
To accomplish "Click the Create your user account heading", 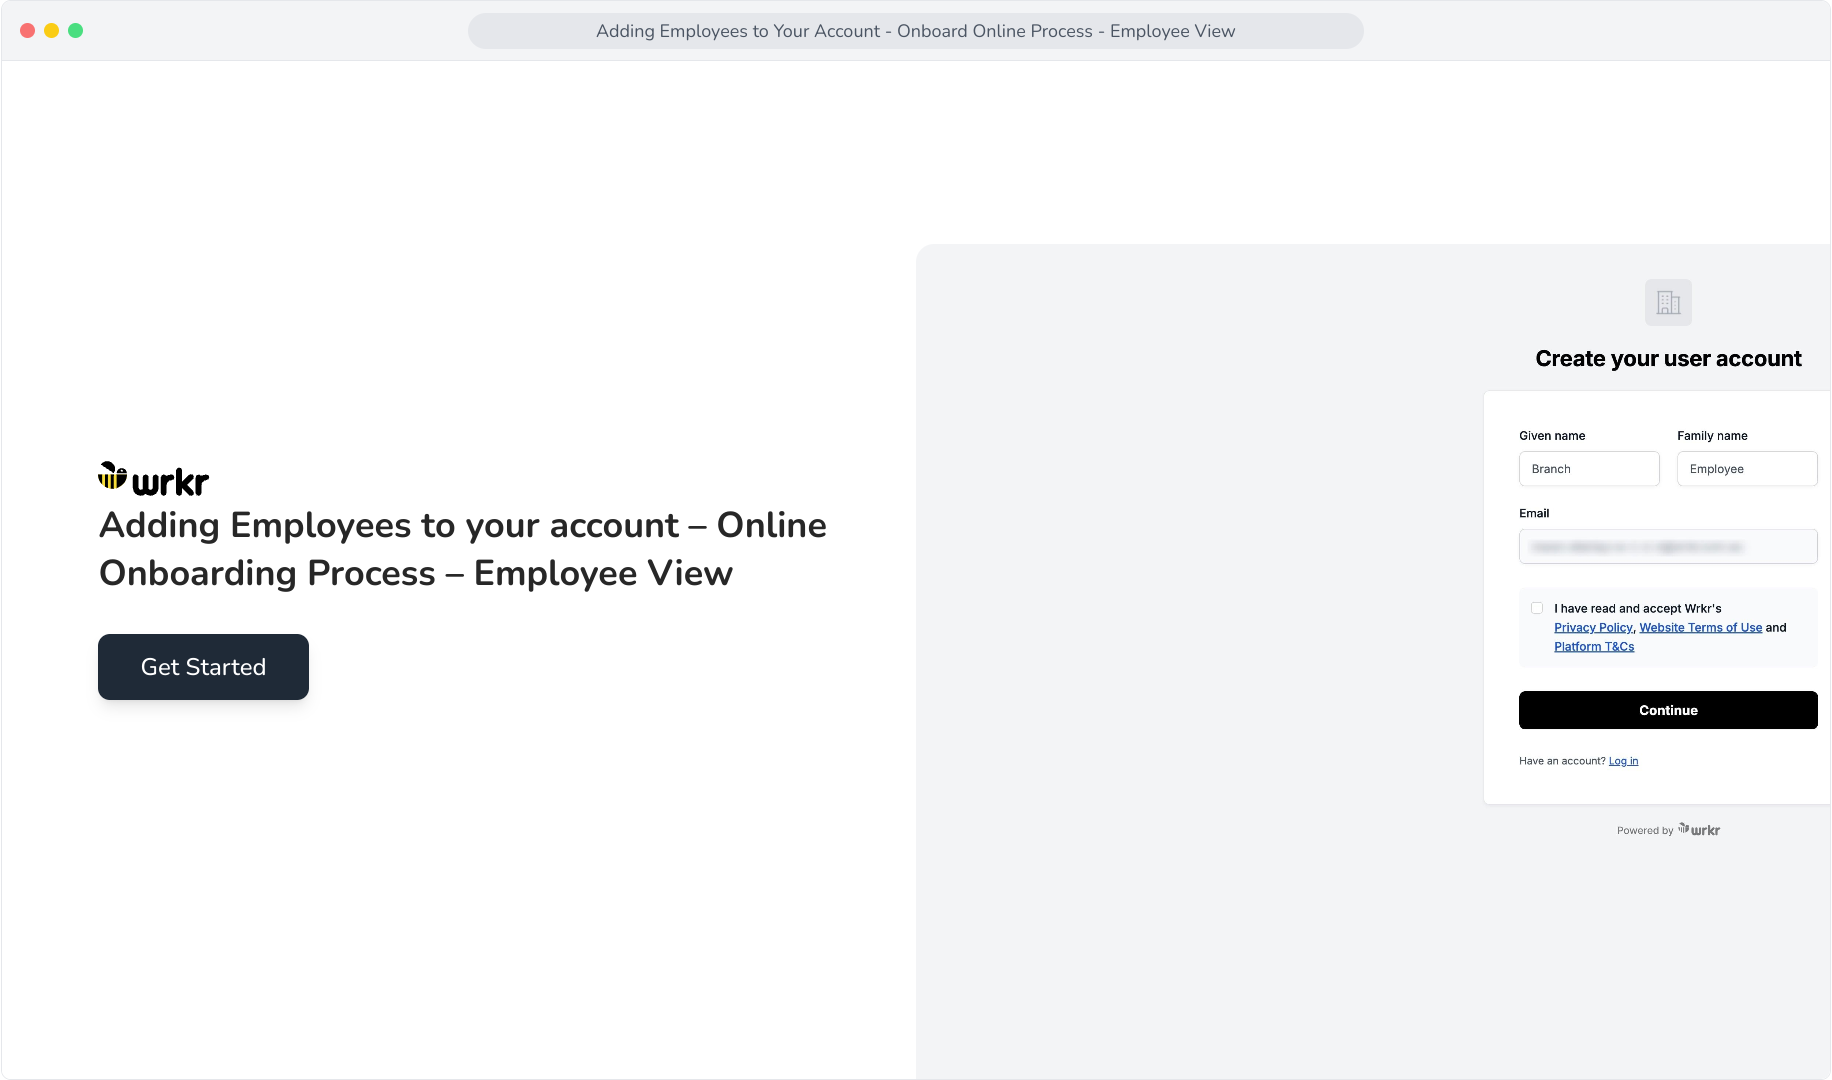I will pos(1668,359).
